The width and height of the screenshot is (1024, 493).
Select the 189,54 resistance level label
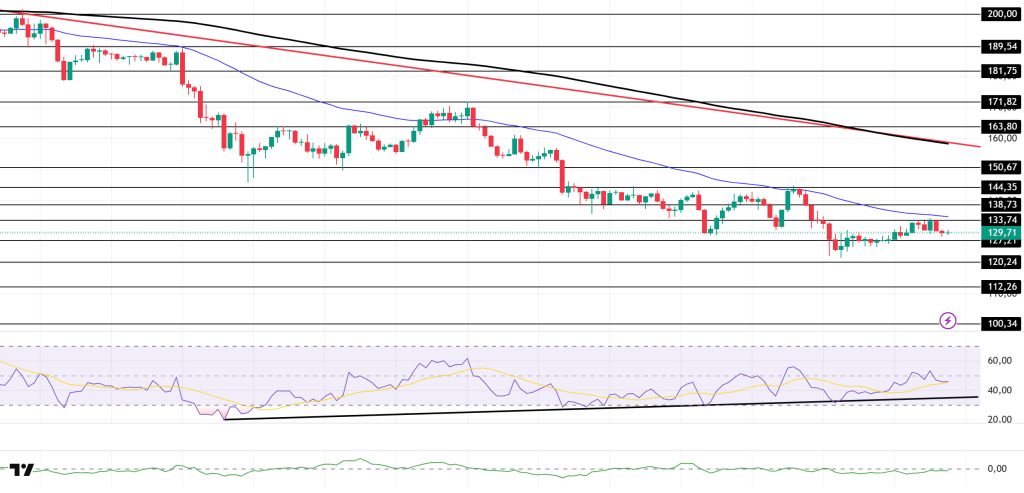pos(1000,46)
